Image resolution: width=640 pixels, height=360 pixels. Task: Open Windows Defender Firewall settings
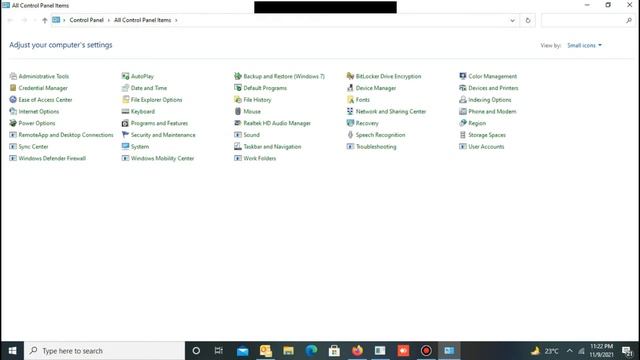52,158
